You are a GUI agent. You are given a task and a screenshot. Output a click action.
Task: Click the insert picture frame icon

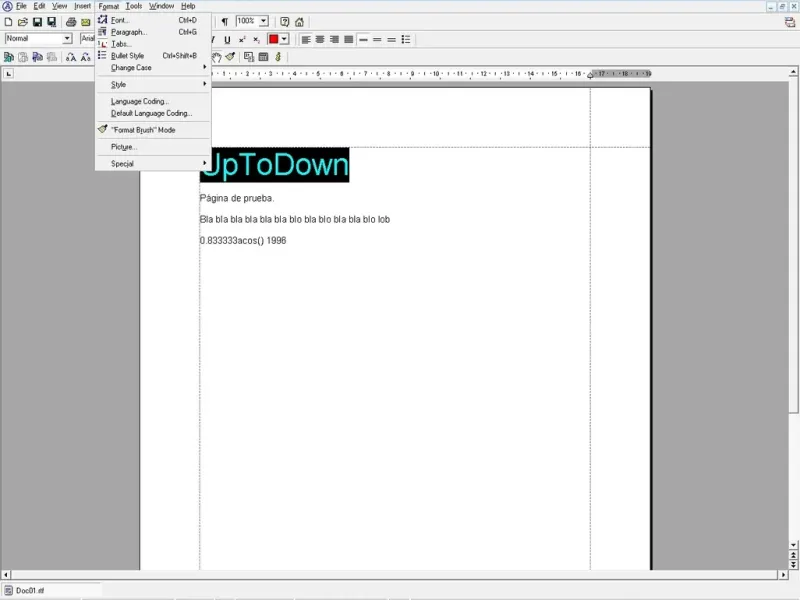pyautogui.click(x=248, y=57)
